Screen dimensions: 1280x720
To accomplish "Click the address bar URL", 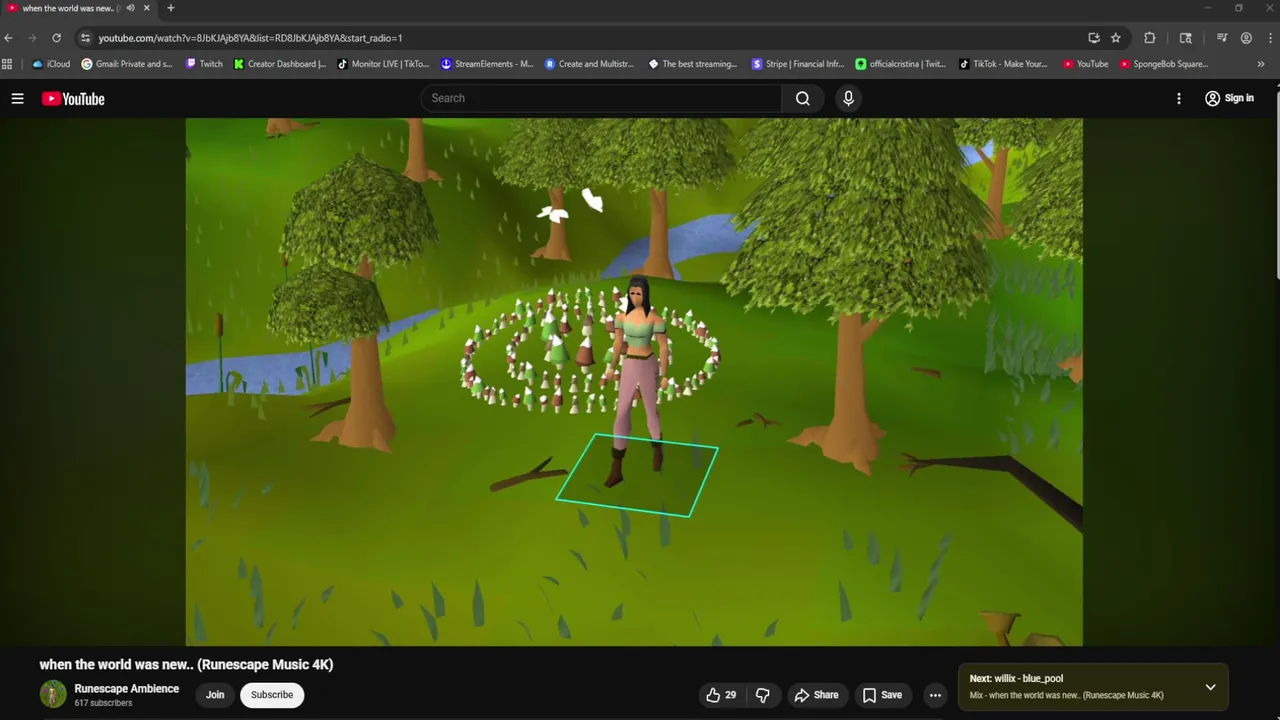I will (x=250, y=38).
